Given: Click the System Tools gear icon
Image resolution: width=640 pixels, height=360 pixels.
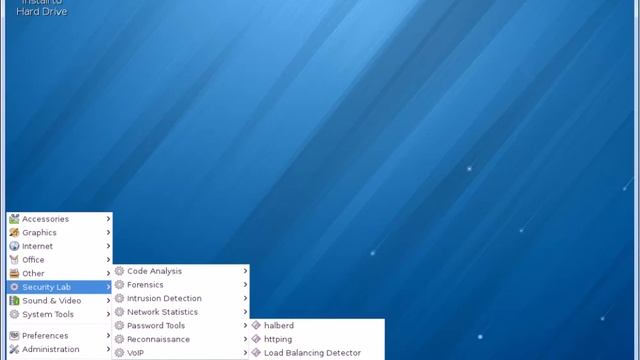Looking at the screenshot, I should point(14,314).
